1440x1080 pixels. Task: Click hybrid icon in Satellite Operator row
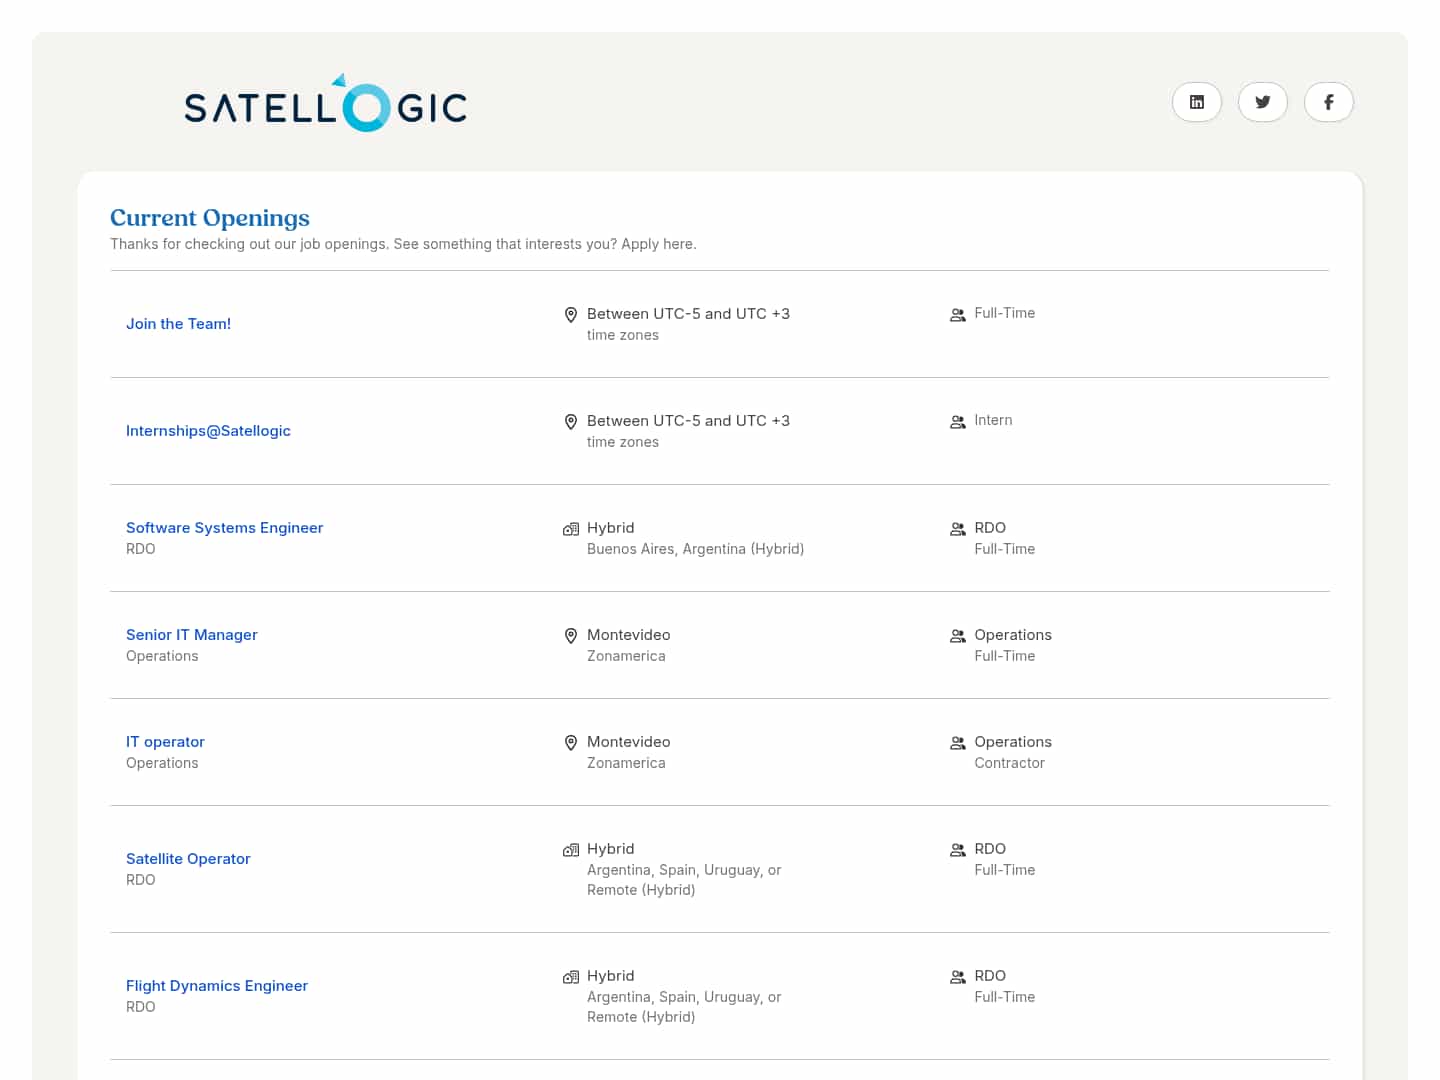tap(571, 850)
